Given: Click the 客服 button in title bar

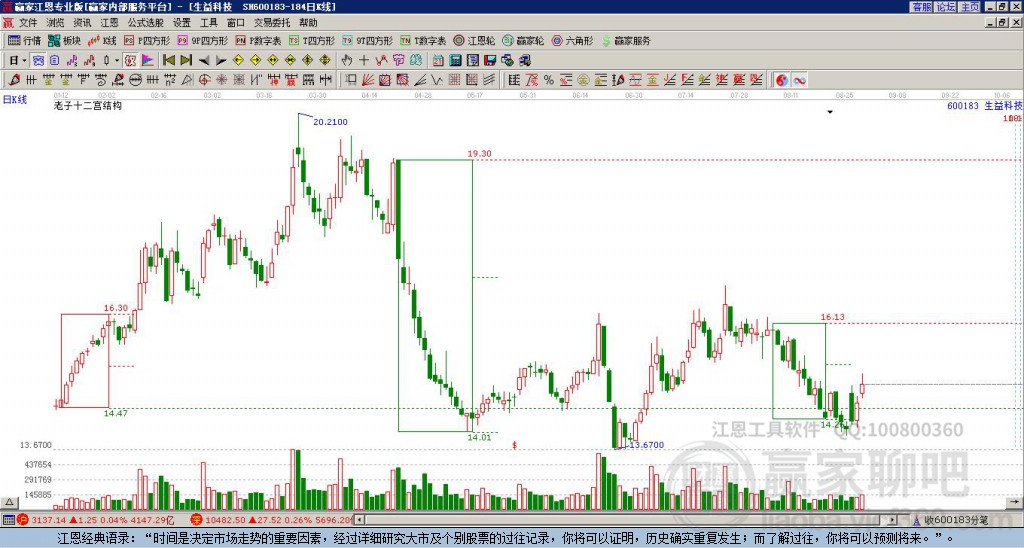Looking at the screenshot, I should point(922,7).
